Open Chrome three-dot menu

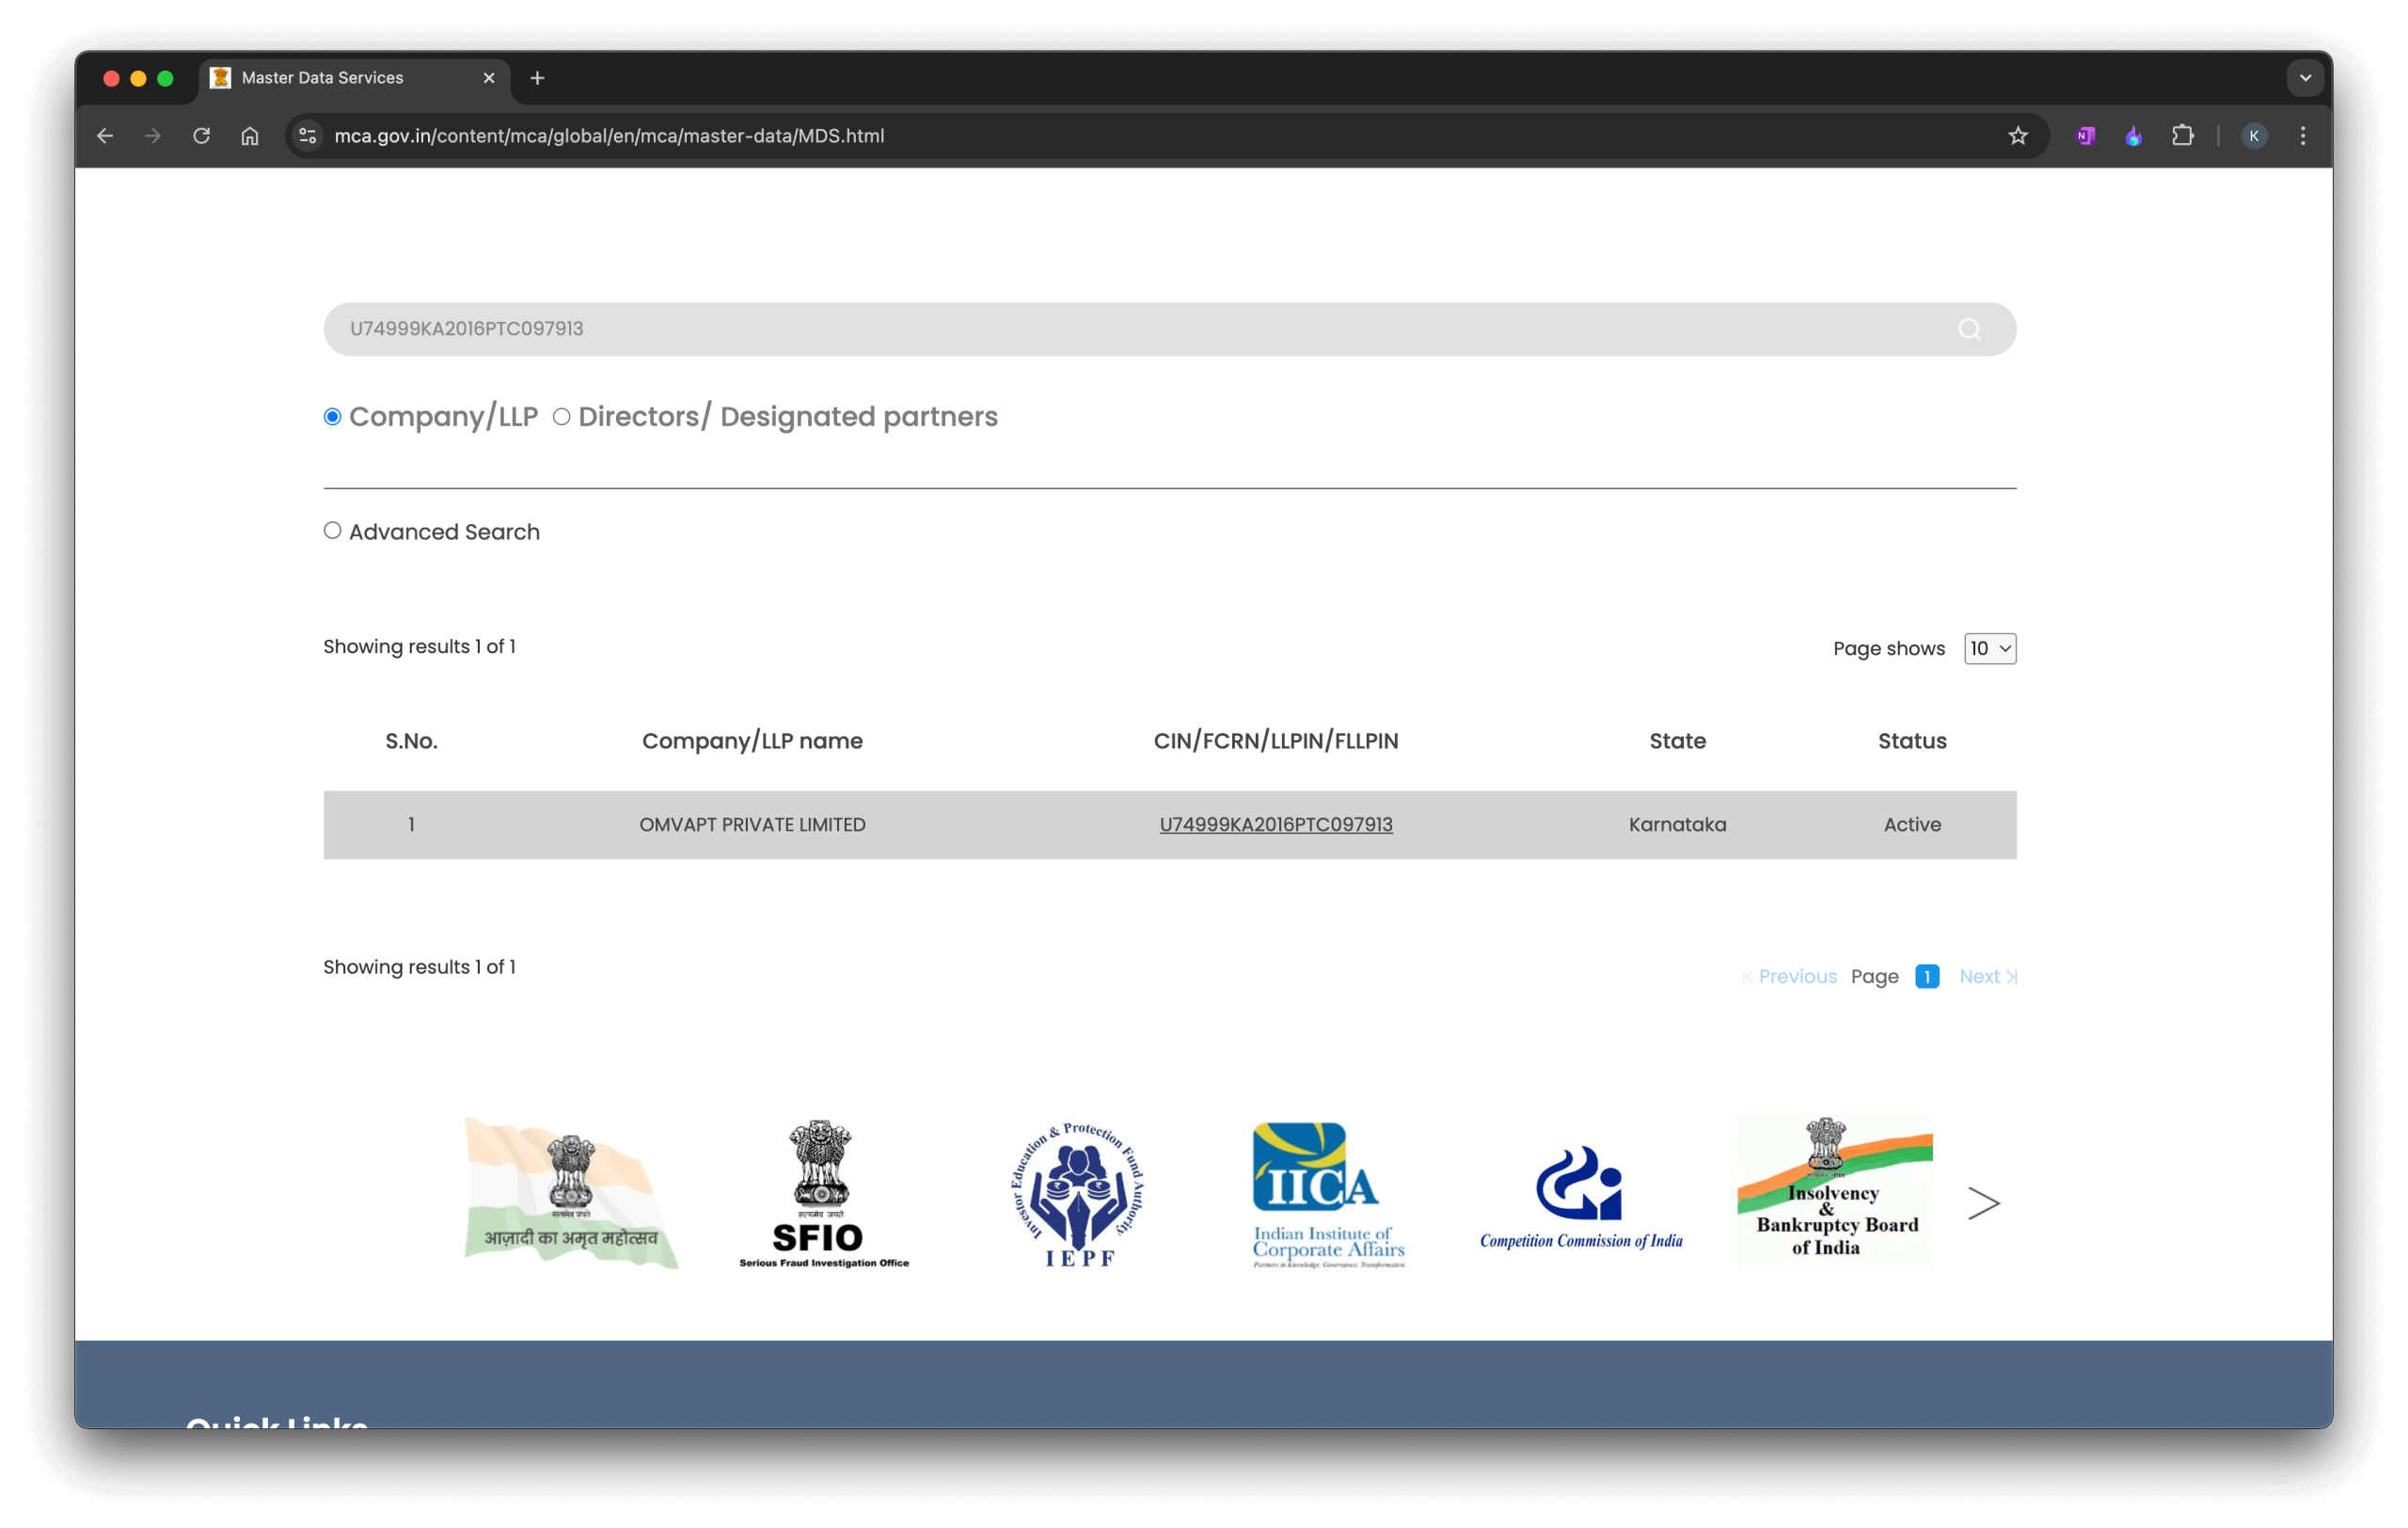pyautogui.click(x=2302, y=136)
